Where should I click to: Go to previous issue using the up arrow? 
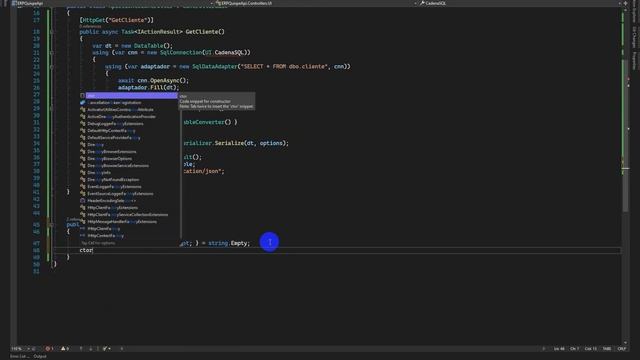tap(81, 349)
